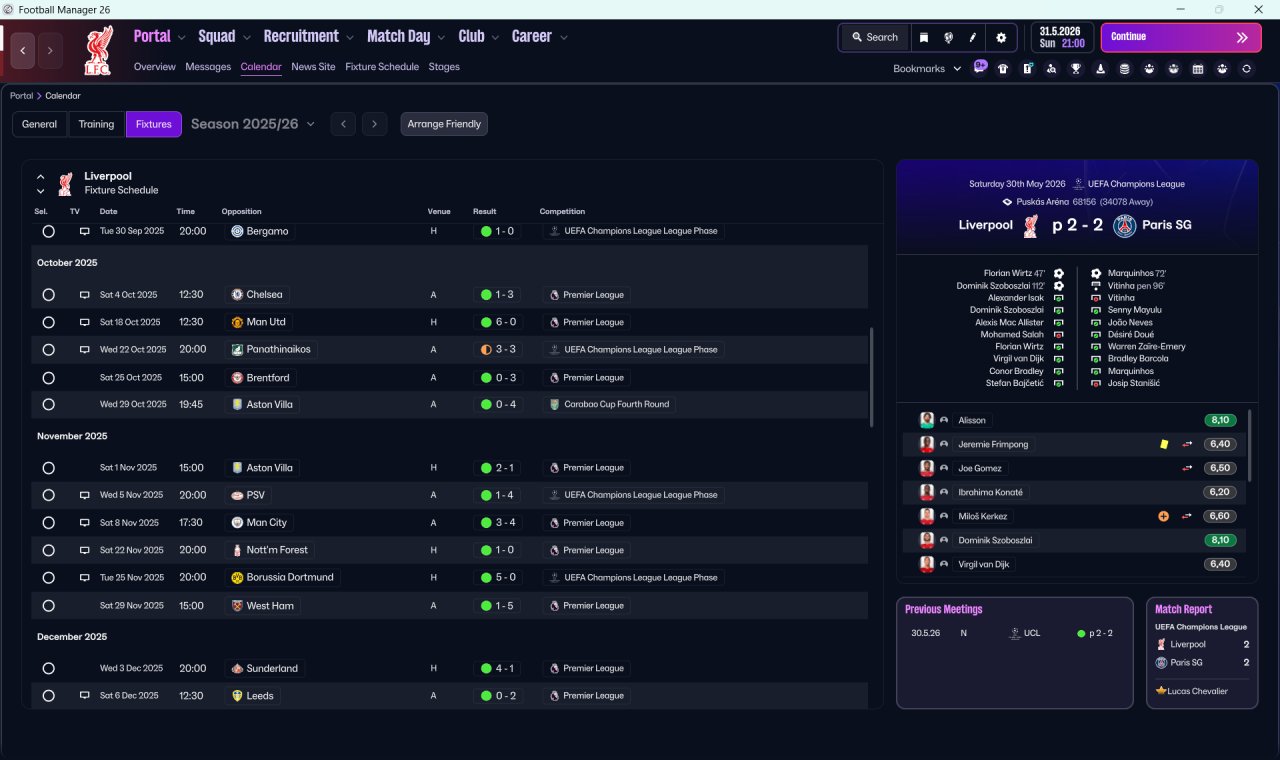This screenshot has width=1280, height=760.
Task: Open the training cone bookmark icon
Action: [1100, 69]
